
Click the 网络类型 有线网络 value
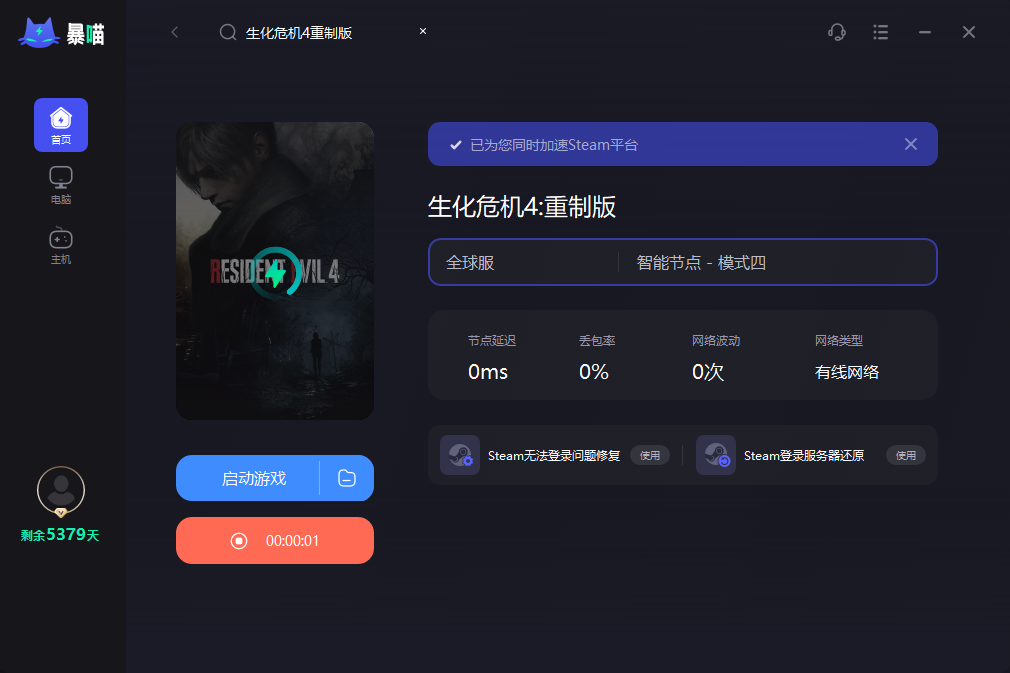tap(846, 372)
